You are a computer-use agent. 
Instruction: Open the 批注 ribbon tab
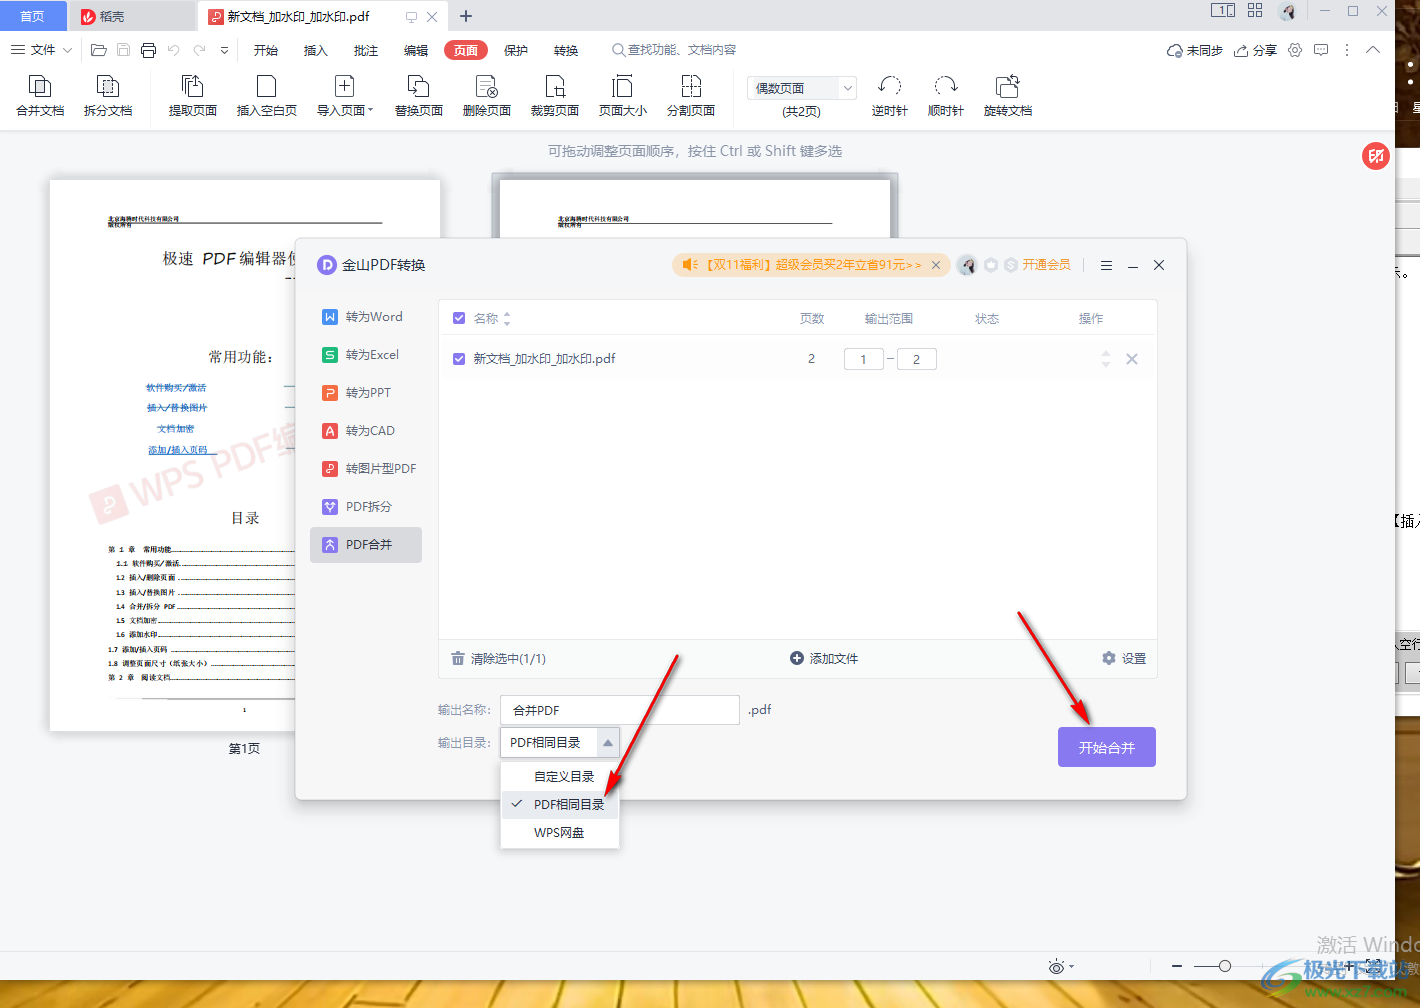(x=365, y=50)
